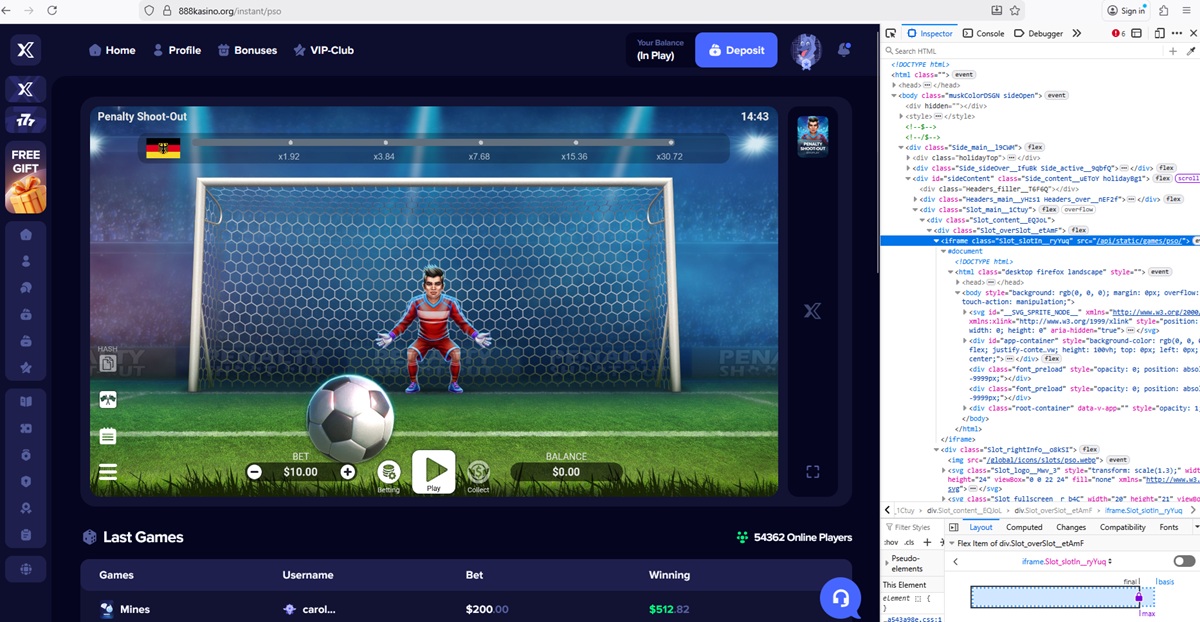Open the FREE GIFT promo icon
Screen dimensions: 1200x622
(x=26, y=180)
